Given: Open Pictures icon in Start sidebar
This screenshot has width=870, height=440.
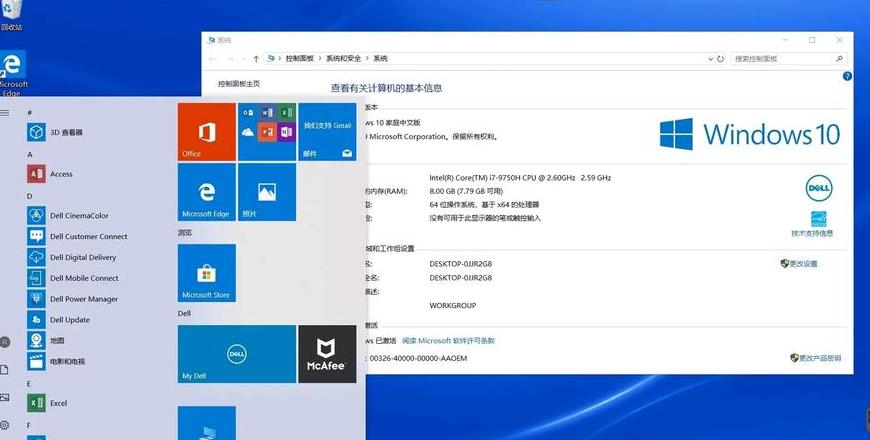Looking at the screenshot, I should [x=4, y=397].
